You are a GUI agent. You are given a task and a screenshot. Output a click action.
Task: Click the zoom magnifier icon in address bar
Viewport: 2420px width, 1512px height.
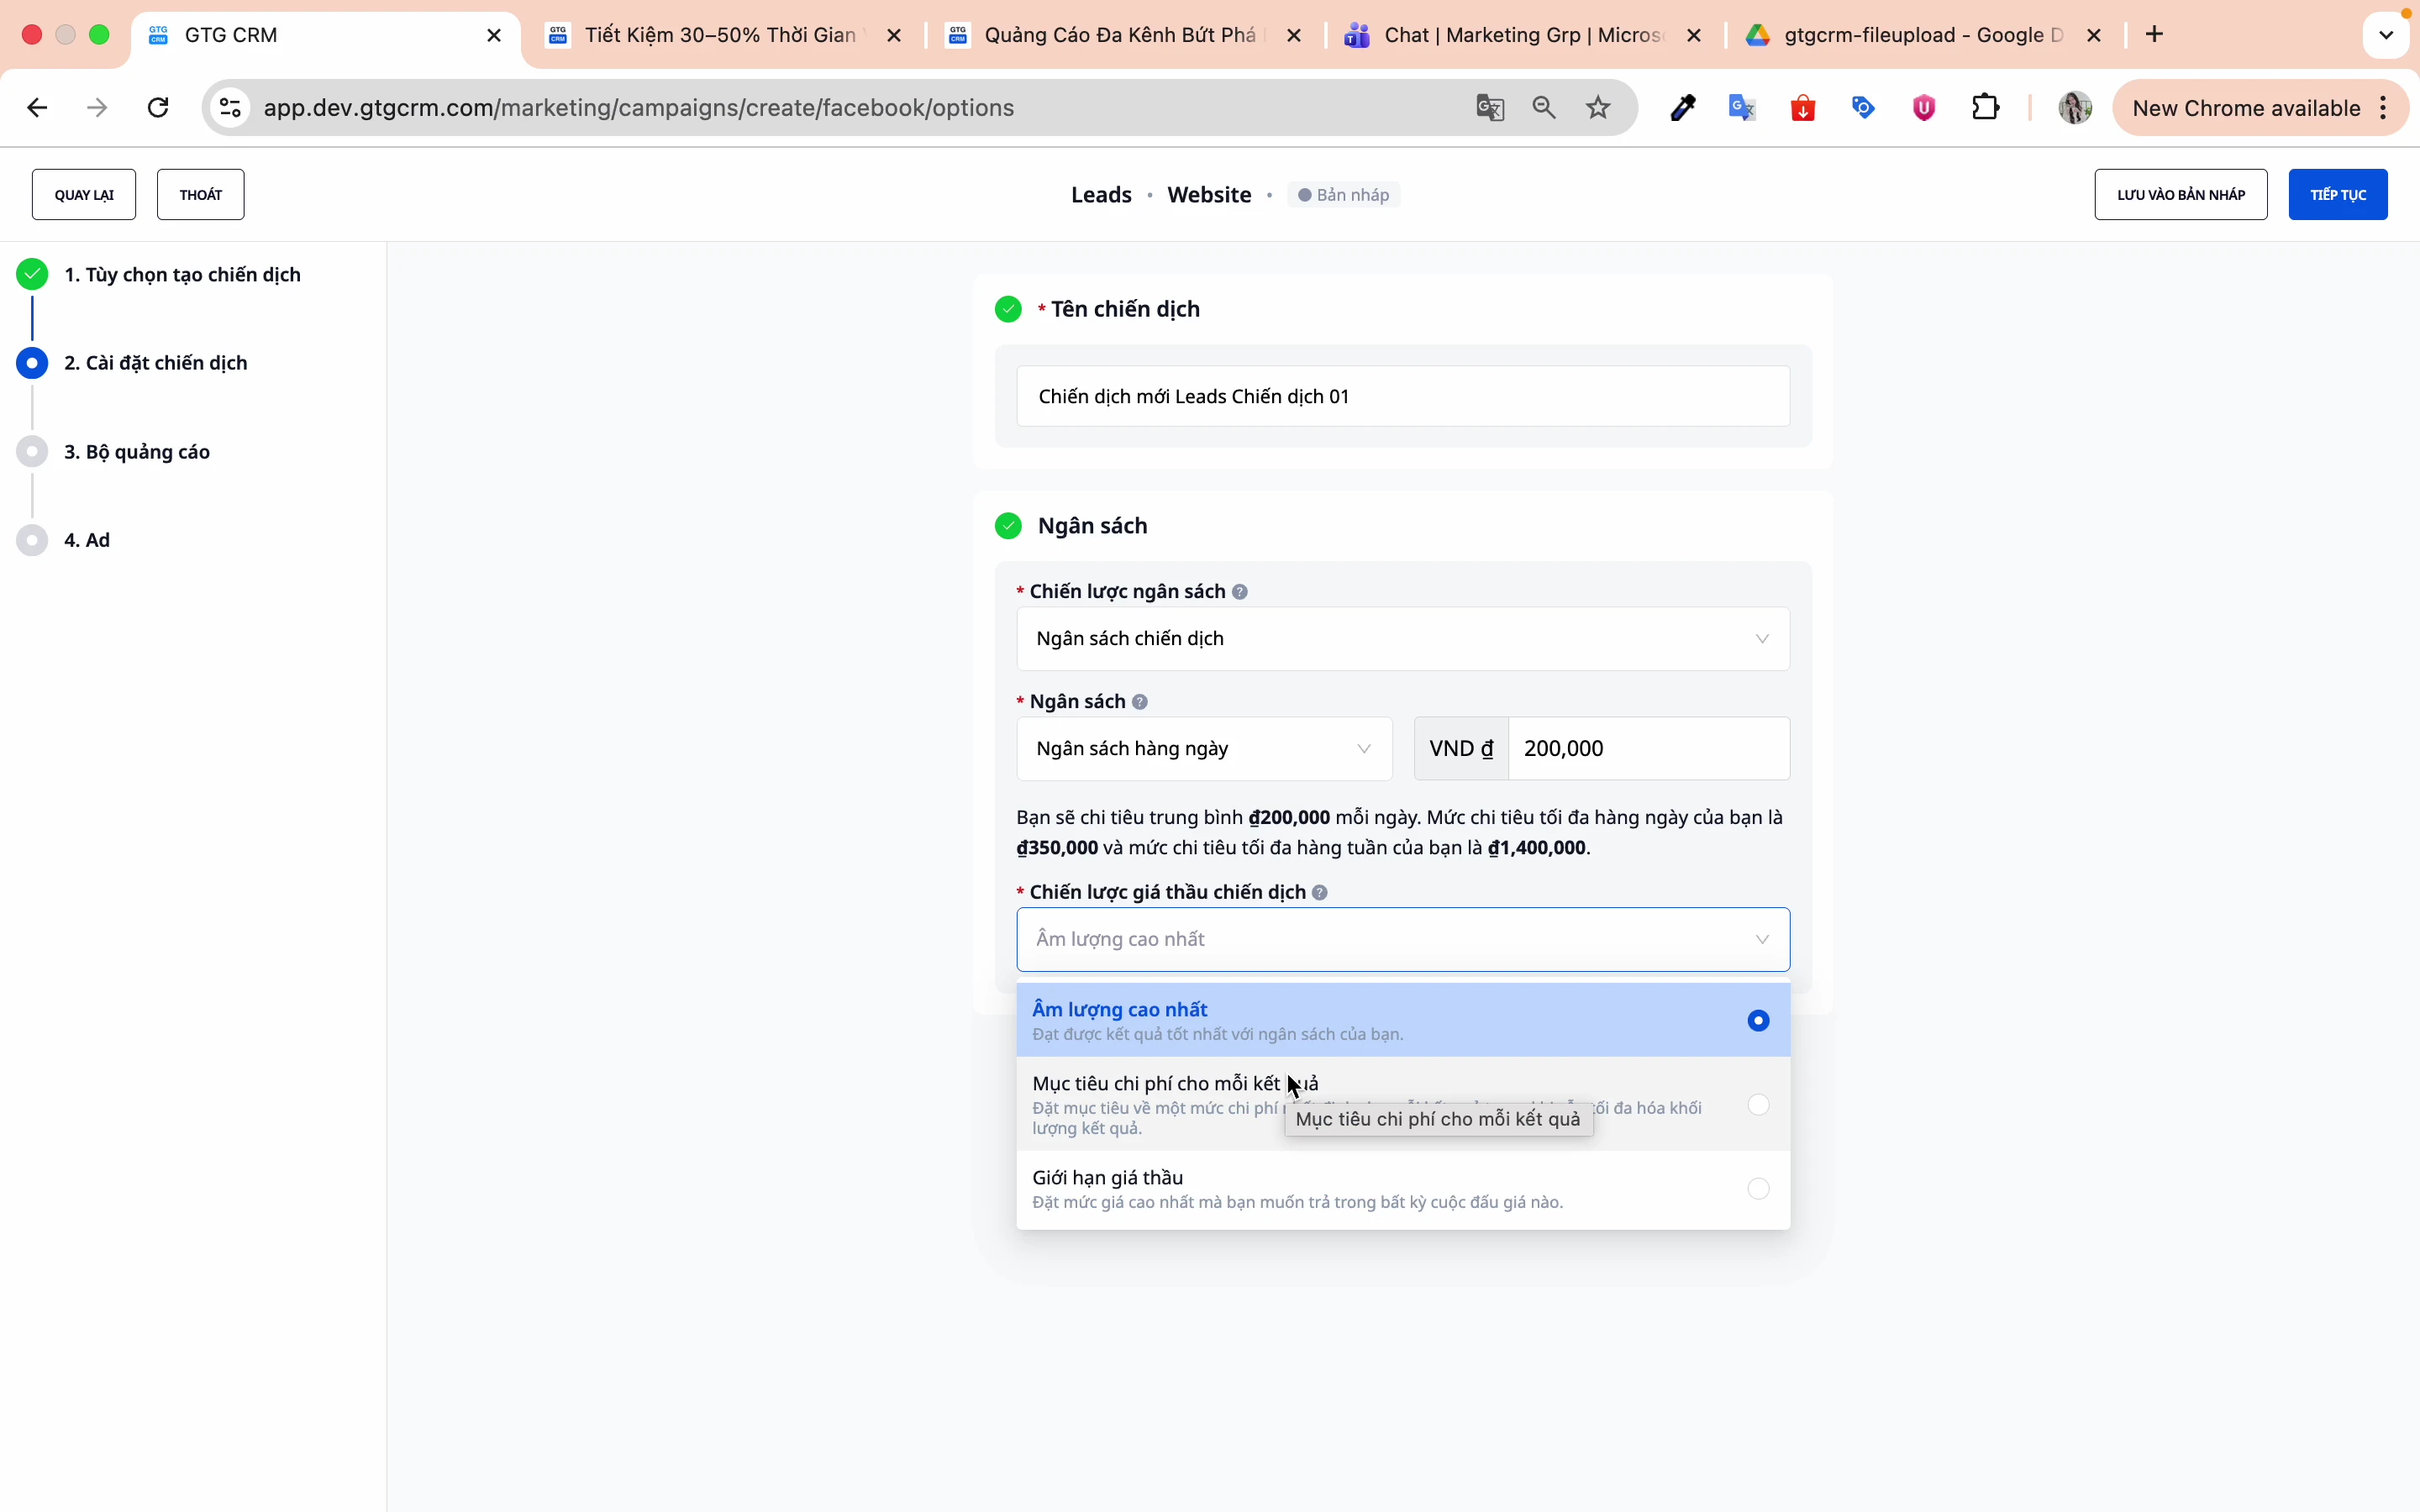(1544, 108)
